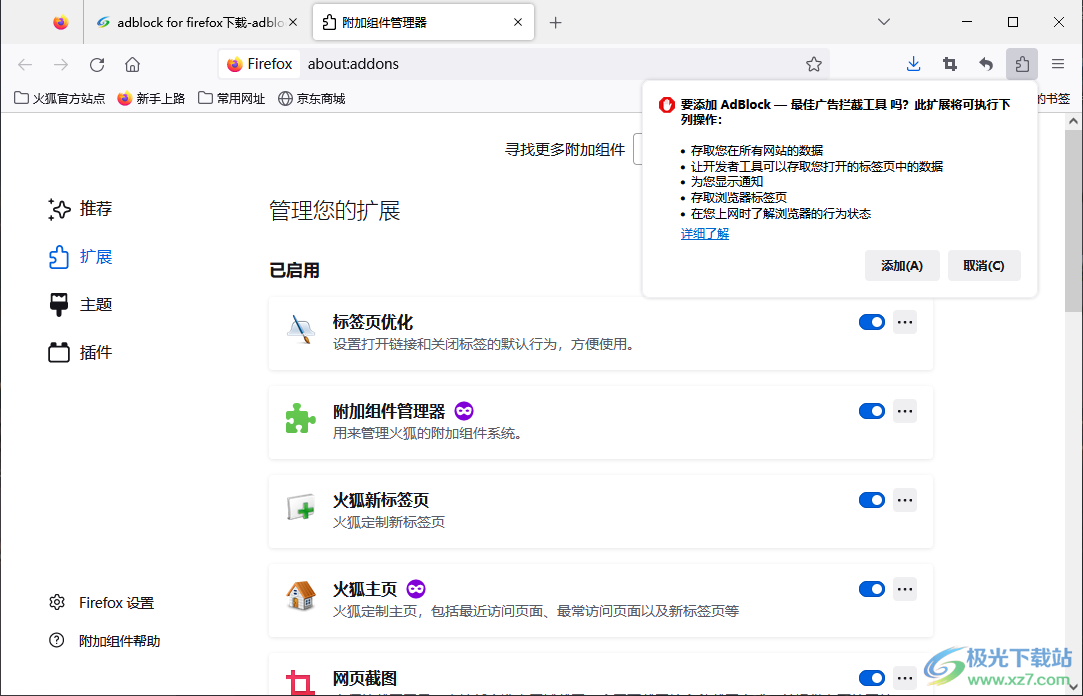The image size is (1083, 696).
Task: Click the green puzzle 附加组件管理器 icon
Action: point(300,418)
